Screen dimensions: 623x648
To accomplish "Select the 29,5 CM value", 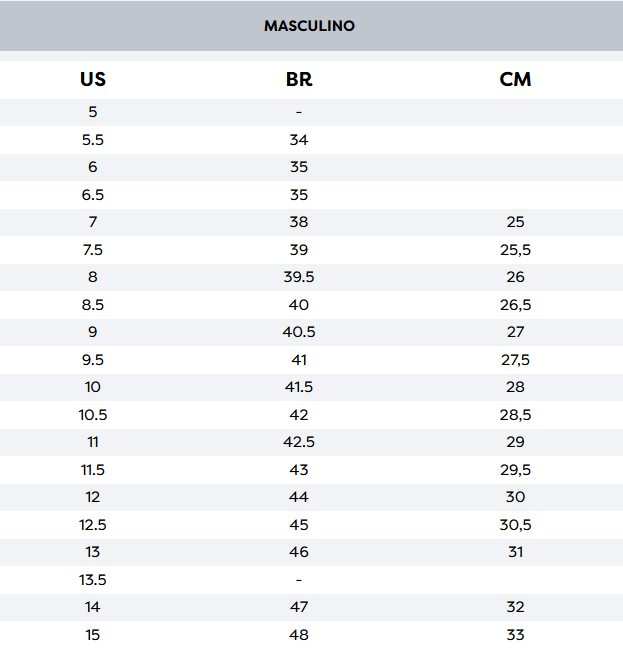I will click(515, 470).
